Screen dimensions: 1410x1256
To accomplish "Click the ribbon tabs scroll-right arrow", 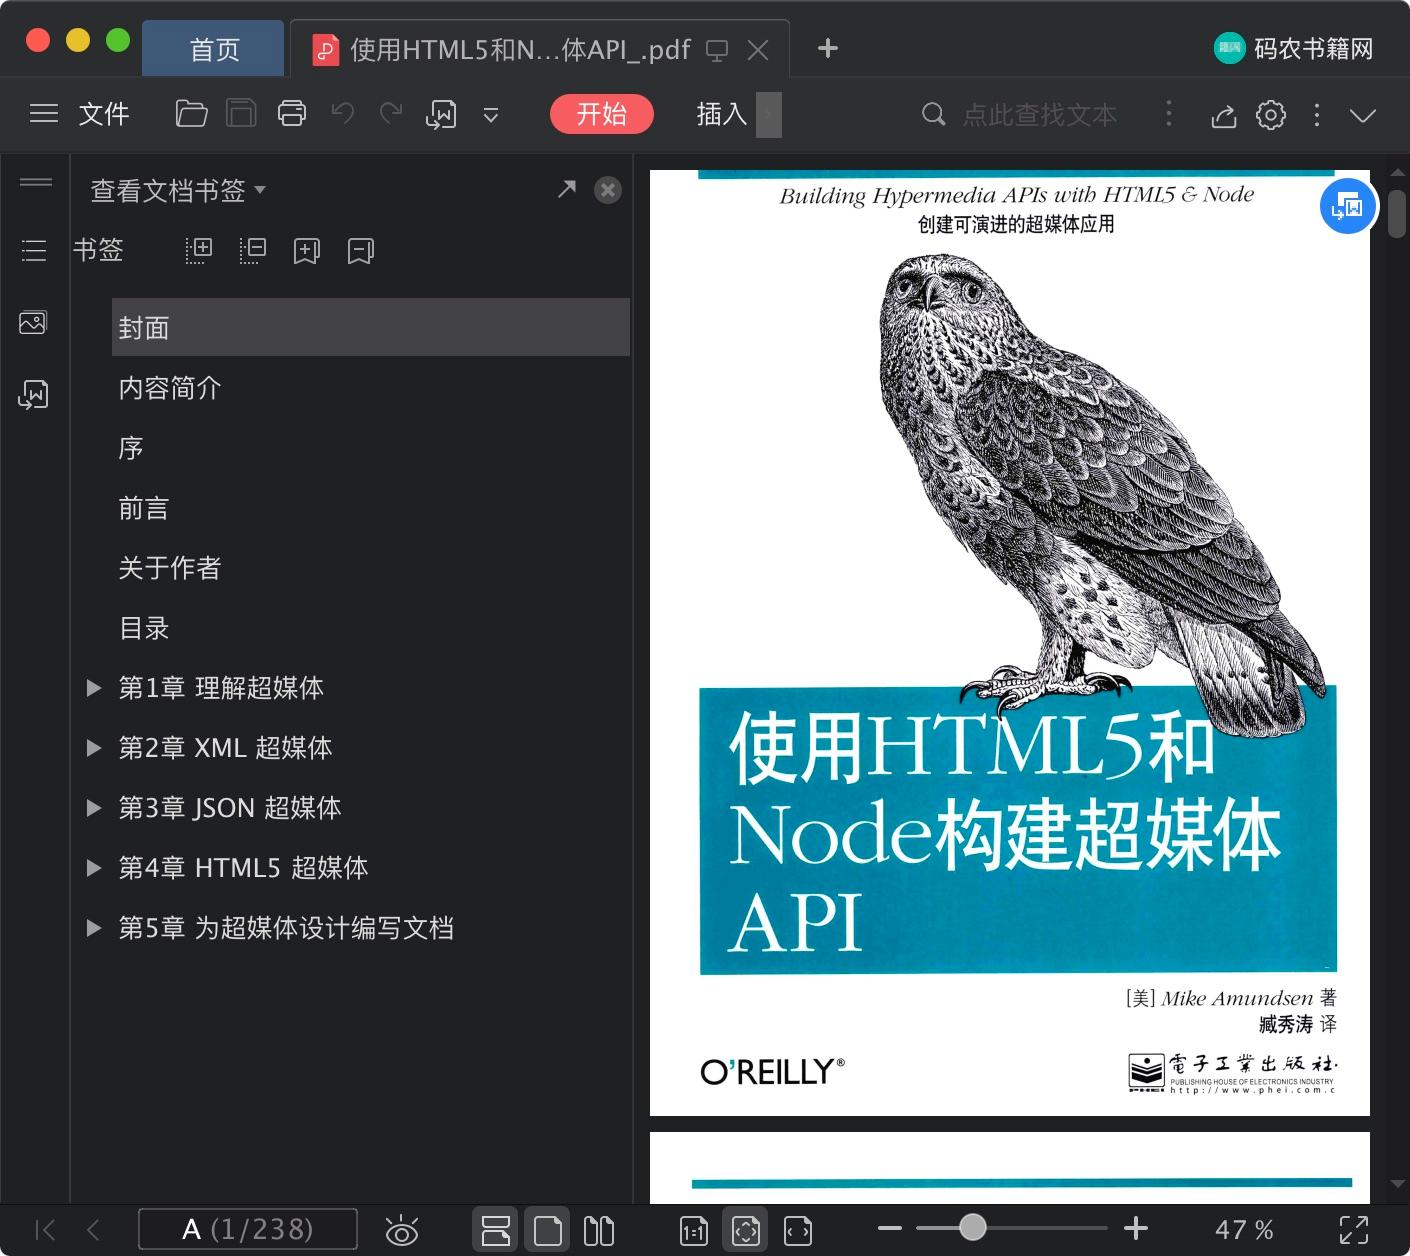I will click(x=768, y=115).
